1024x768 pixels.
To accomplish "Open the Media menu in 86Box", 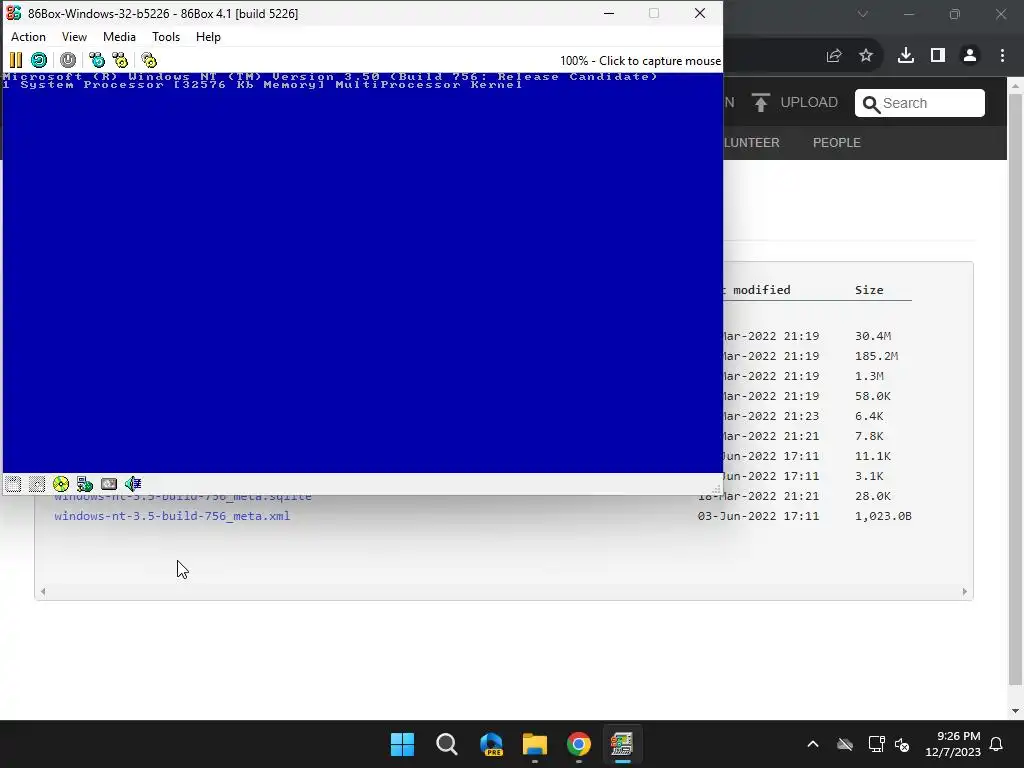I will [x=120, y=37].
